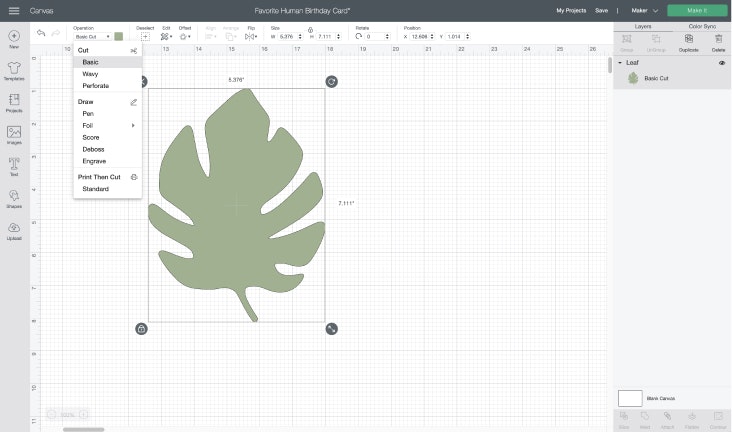Click the Weld icon at panel bottom
This screenshot has height=432, width=732.
[645, 416]
